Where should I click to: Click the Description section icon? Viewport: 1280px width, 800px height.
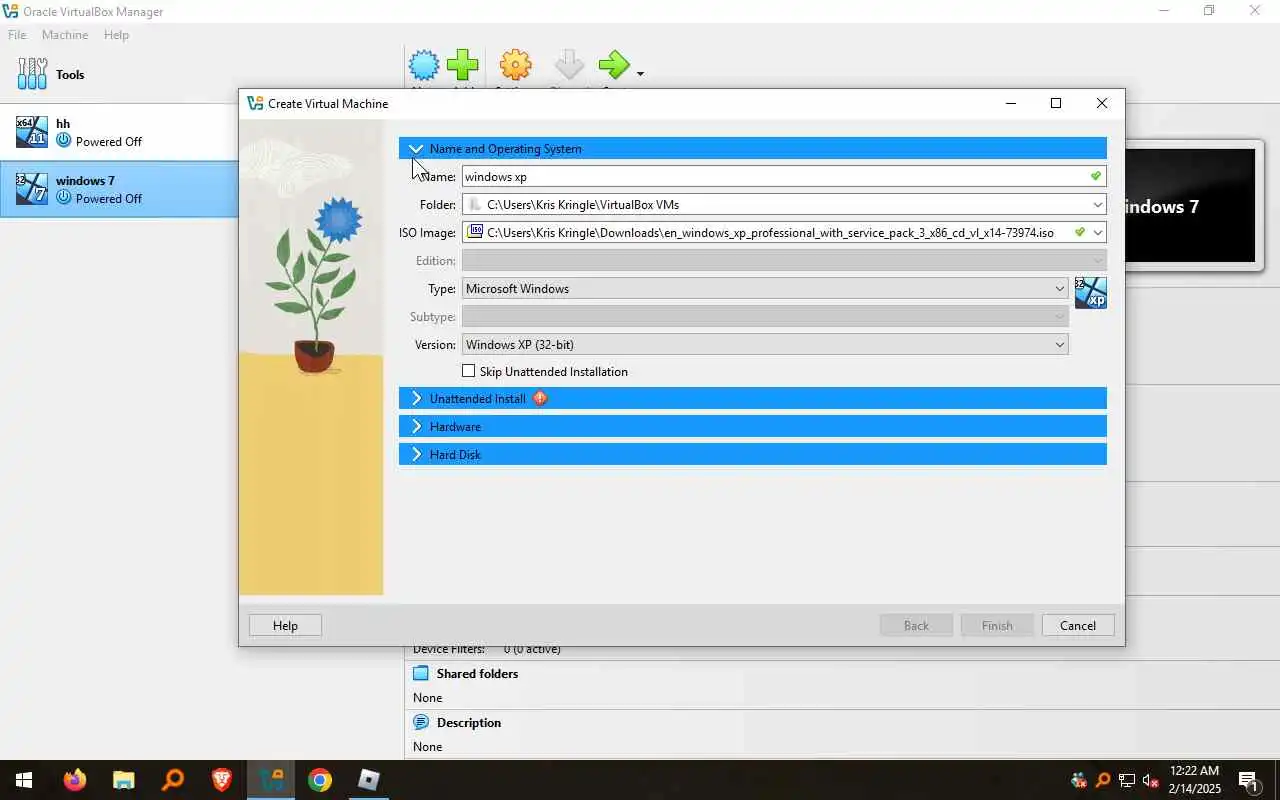tap(421, 722)
